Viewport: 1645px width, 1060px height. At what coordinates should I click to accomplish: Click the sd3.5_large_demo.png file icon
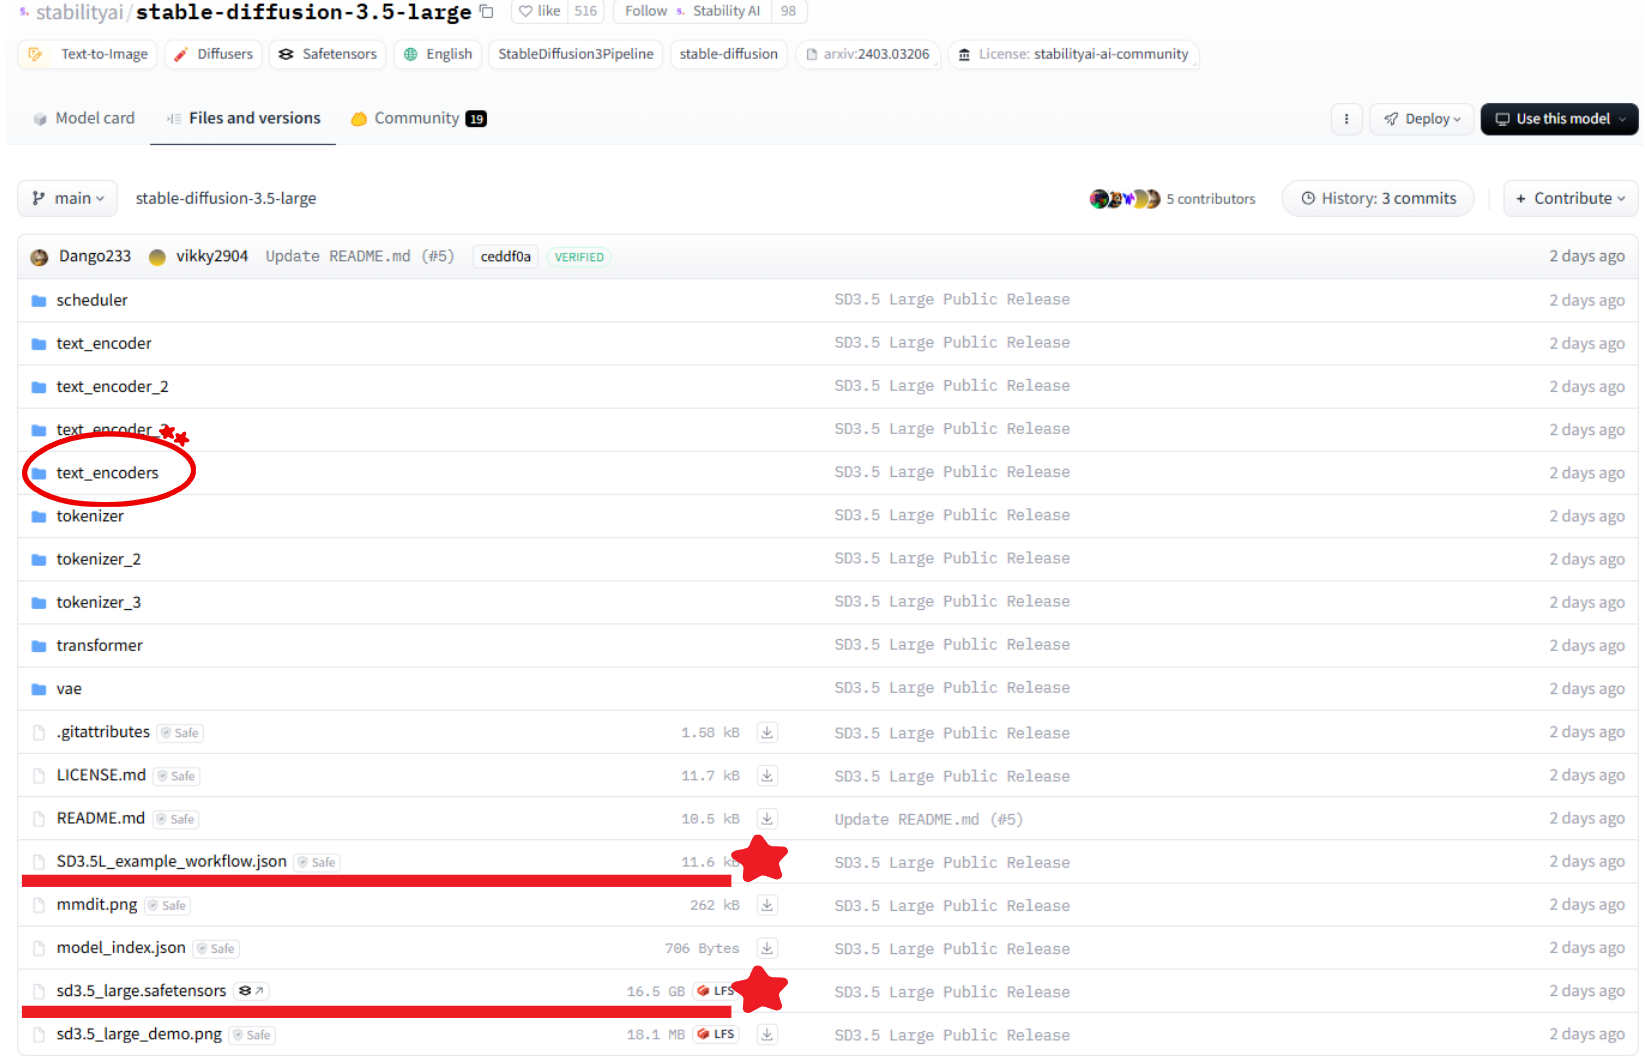(39, 1035)
